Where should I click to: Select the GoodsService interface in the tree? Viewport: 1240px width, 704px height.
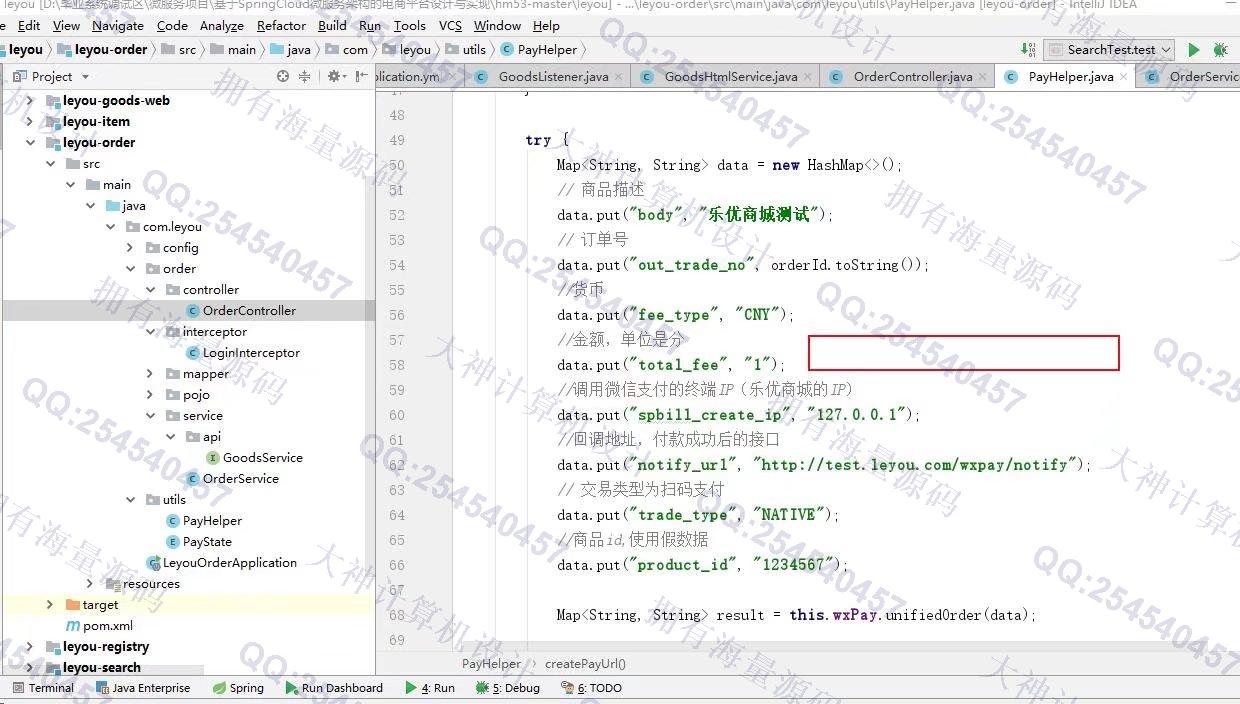(x=262, y=457)
